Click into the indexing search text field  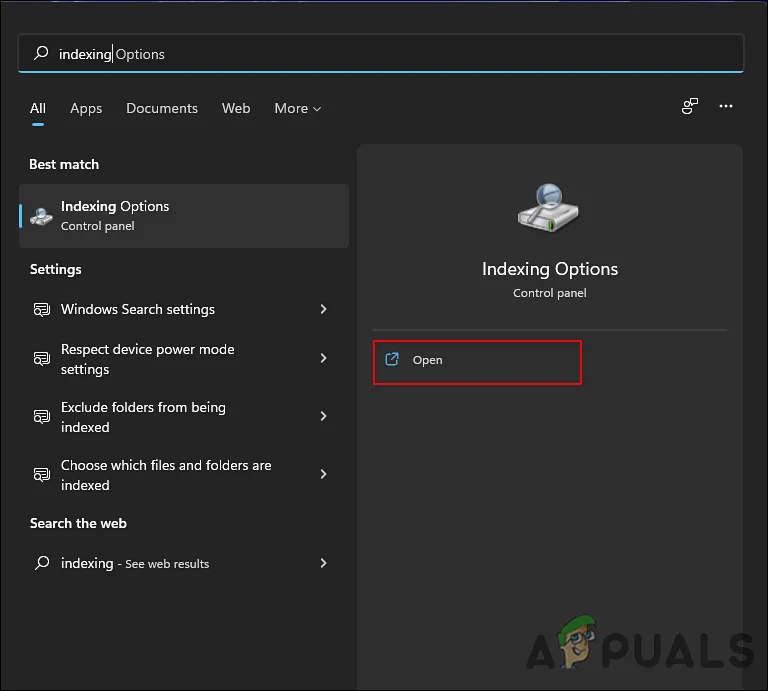click(x=381, y=53)
